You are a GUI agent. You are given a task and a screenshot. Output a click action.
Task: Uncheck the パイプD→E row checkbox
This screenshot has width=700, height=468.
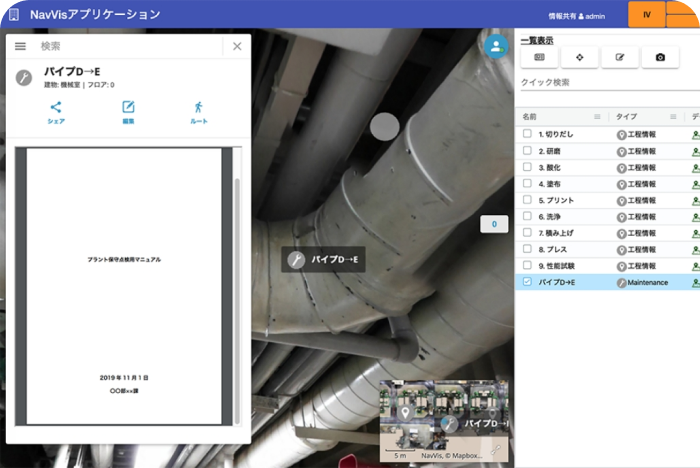[x=527, y=283]
